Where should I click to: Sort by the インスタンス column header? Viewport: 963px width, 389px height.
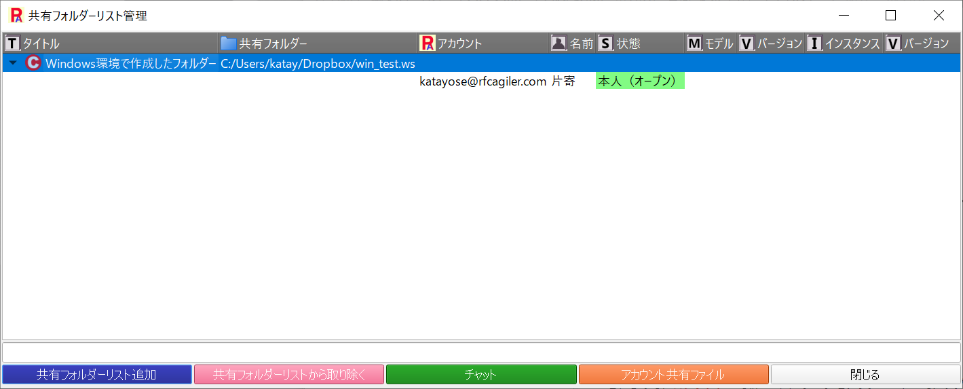pyautogui.click(x=844, y=44)
